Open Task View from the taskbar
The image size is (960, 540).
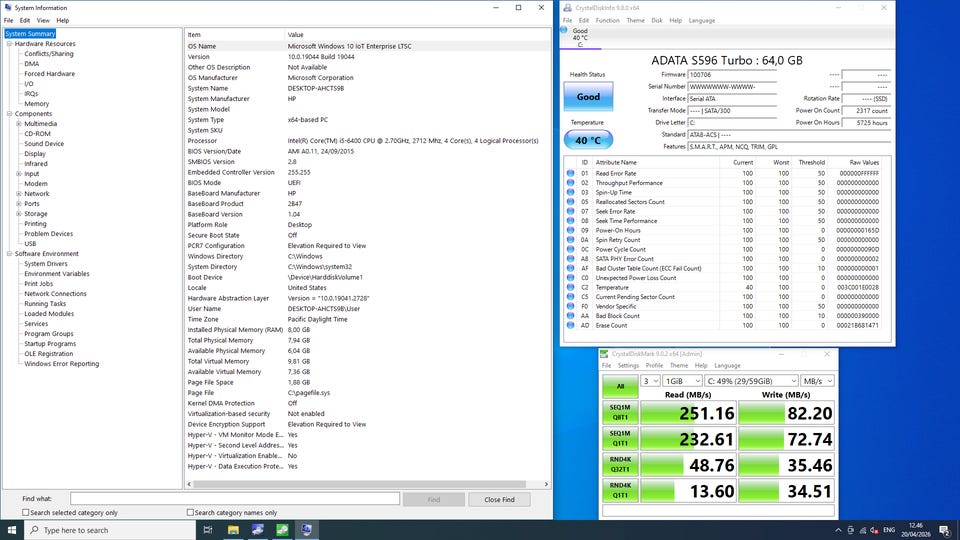pyautogui.click(x=207, y=530)
